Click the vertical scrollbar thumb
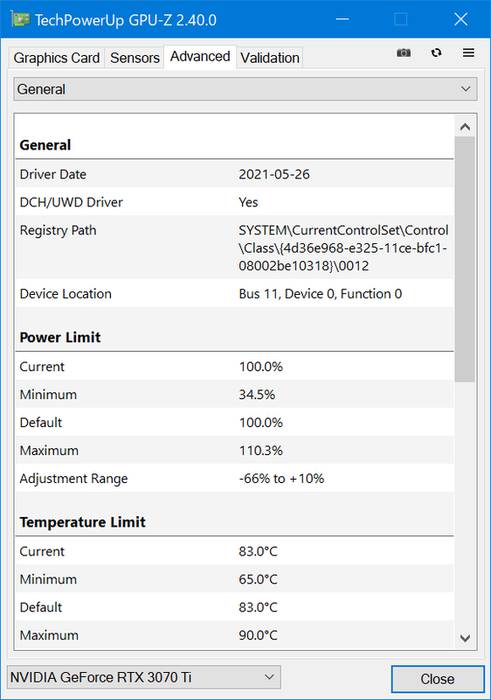491x700 pixels. [x=465, y=259]
